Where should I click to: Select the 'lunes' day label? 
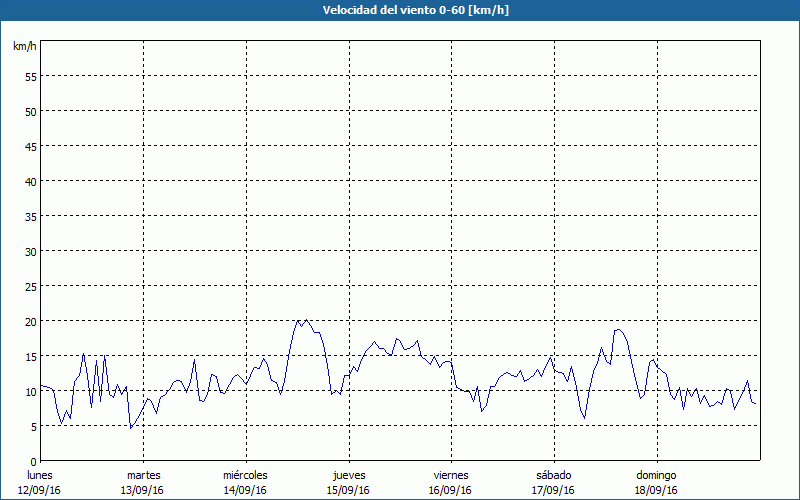tap(40, 475)
